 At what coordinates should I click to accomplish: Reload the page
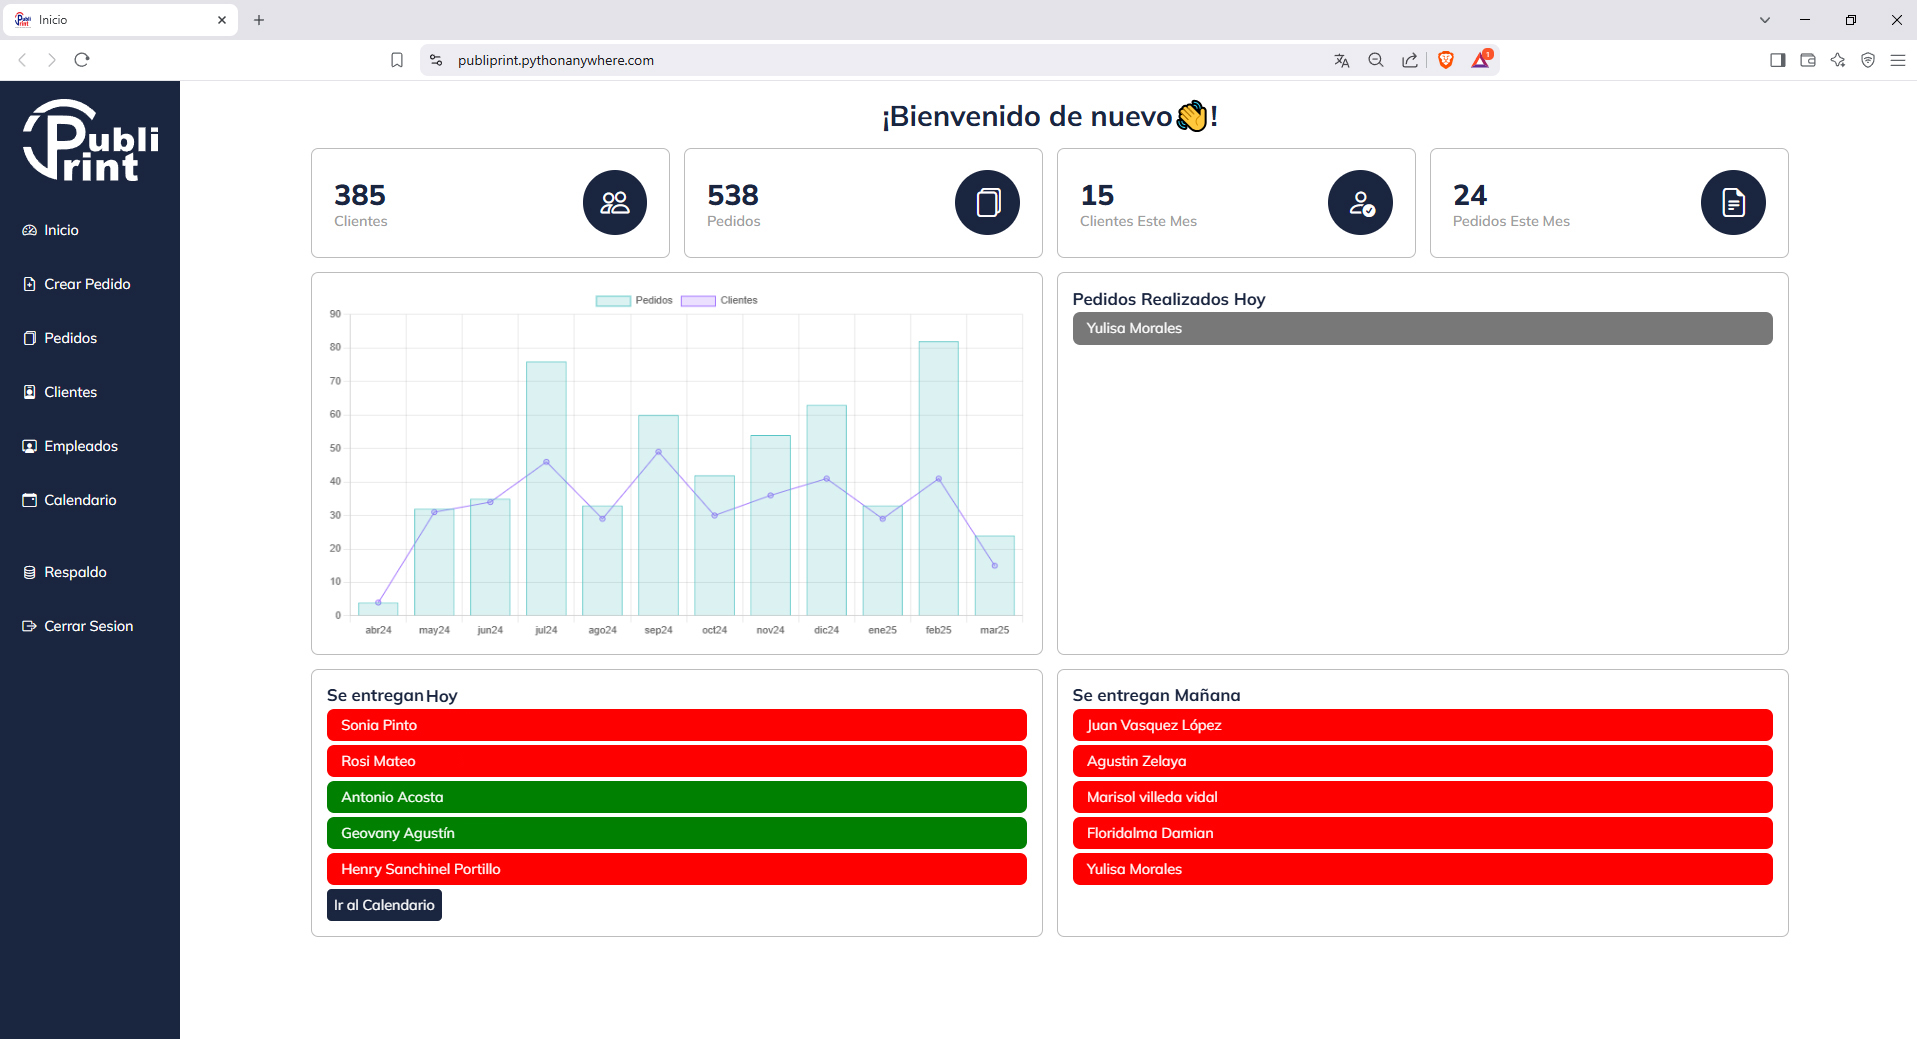tap(82, 60)
